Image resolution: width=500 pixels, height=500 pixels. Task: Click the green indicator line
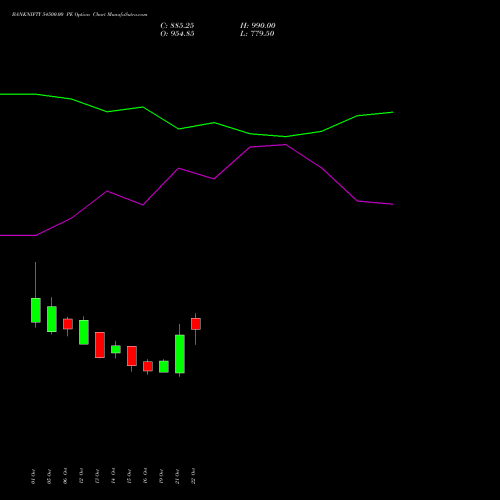tap(214, 123)
